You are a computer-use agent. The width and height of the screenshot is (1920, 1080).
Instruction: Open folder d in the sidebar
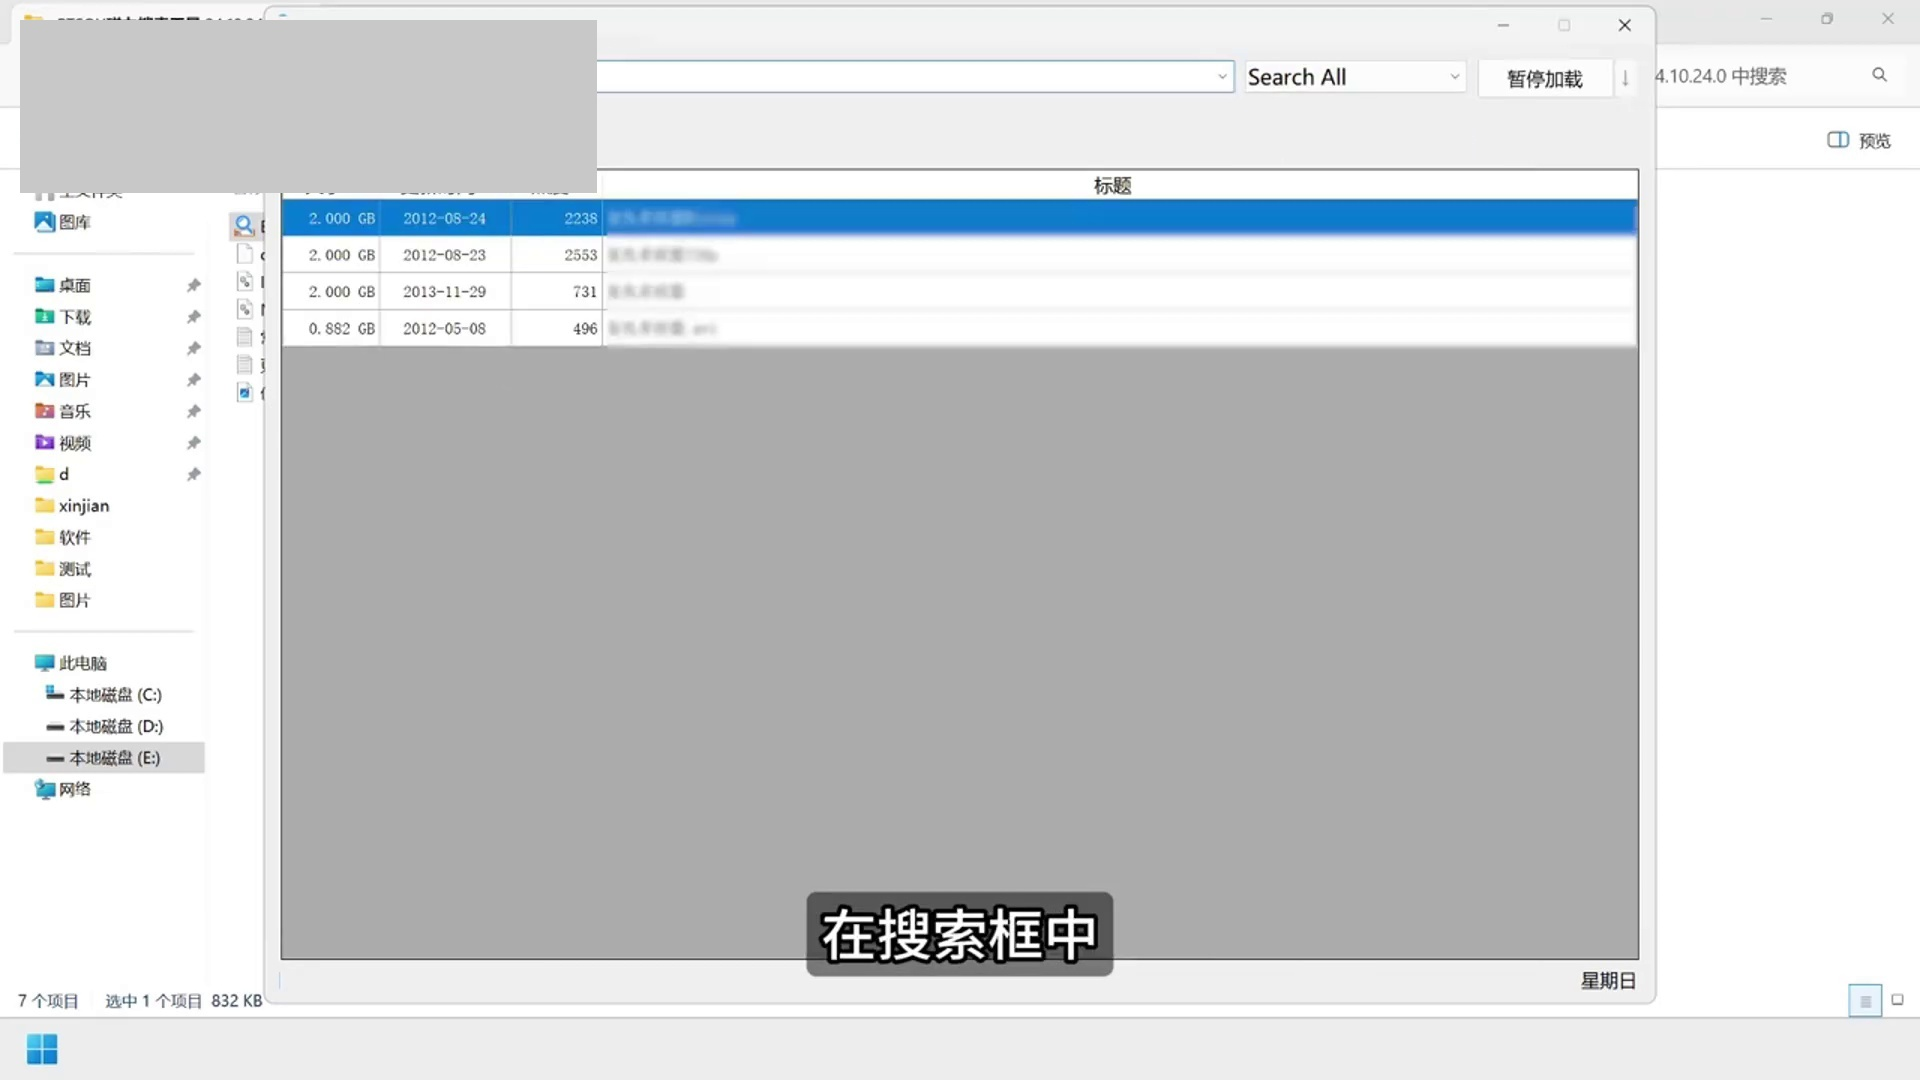52,474
